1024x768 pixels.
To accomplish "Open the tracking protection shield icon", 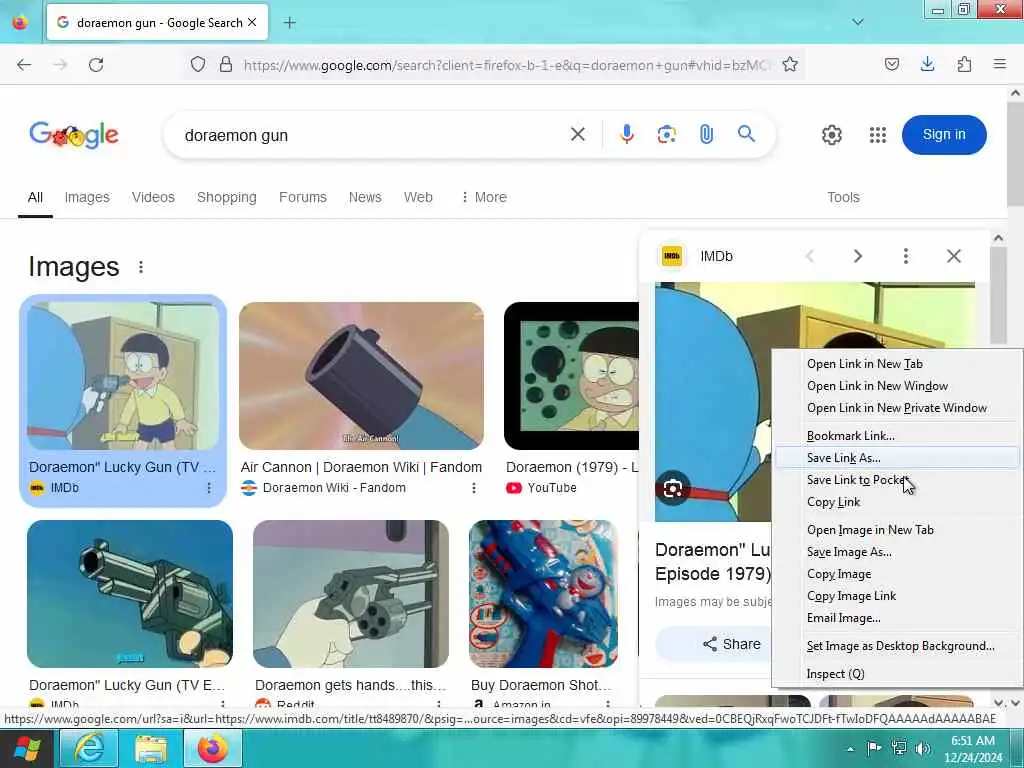I will (198, 64).
